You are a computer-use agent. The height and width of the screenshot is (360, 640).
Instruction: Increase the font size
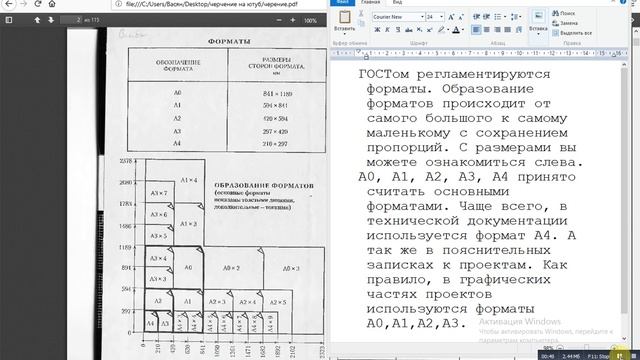(x=451, y=17)
